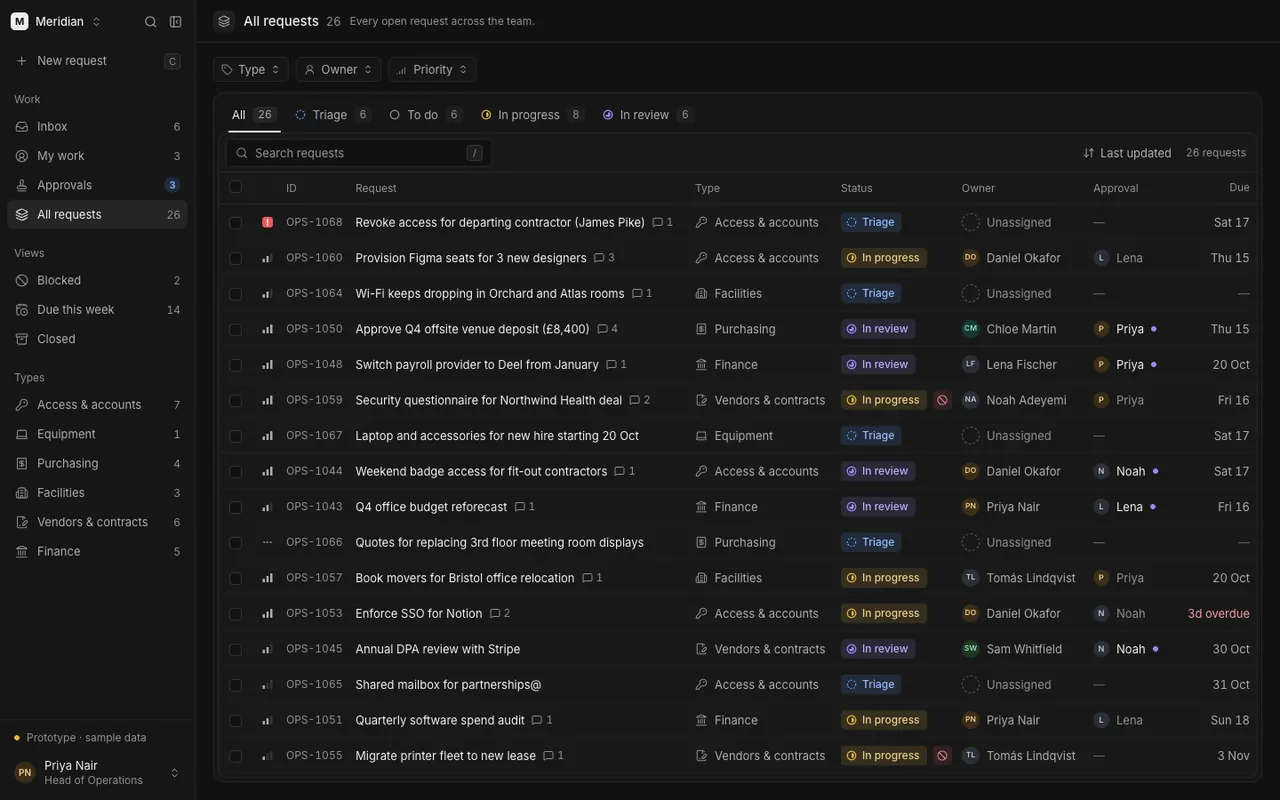Image resolution: width=1280 pixels, height=800 pixels.
Task: Click the priority bars icon on OPS-1053 row
Action: (267, 614)
